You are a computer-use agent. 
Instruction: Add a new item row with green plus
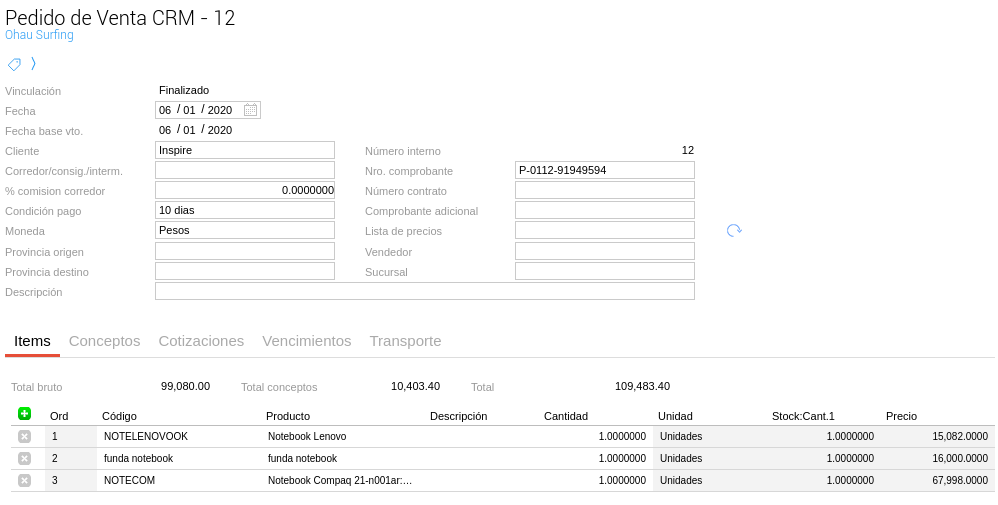click(24, 414)
